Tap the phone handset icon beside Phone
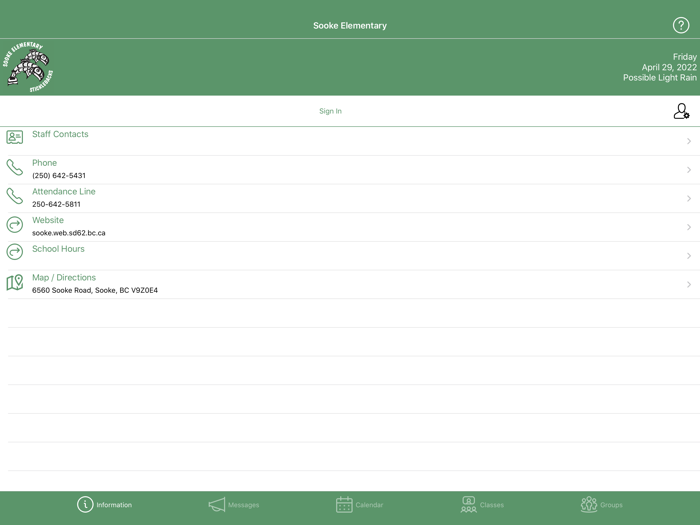 tap(15, 167)
